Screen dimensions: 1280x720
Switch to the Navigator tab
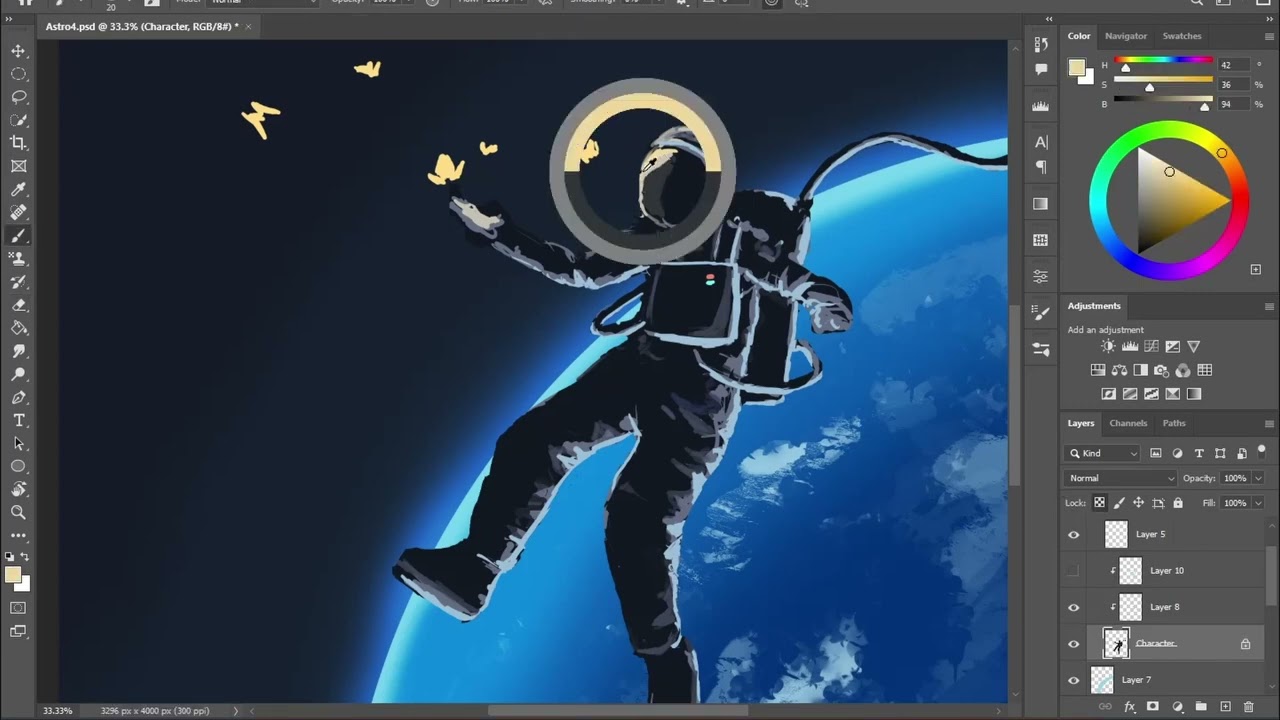click(x=1126, y=36)
